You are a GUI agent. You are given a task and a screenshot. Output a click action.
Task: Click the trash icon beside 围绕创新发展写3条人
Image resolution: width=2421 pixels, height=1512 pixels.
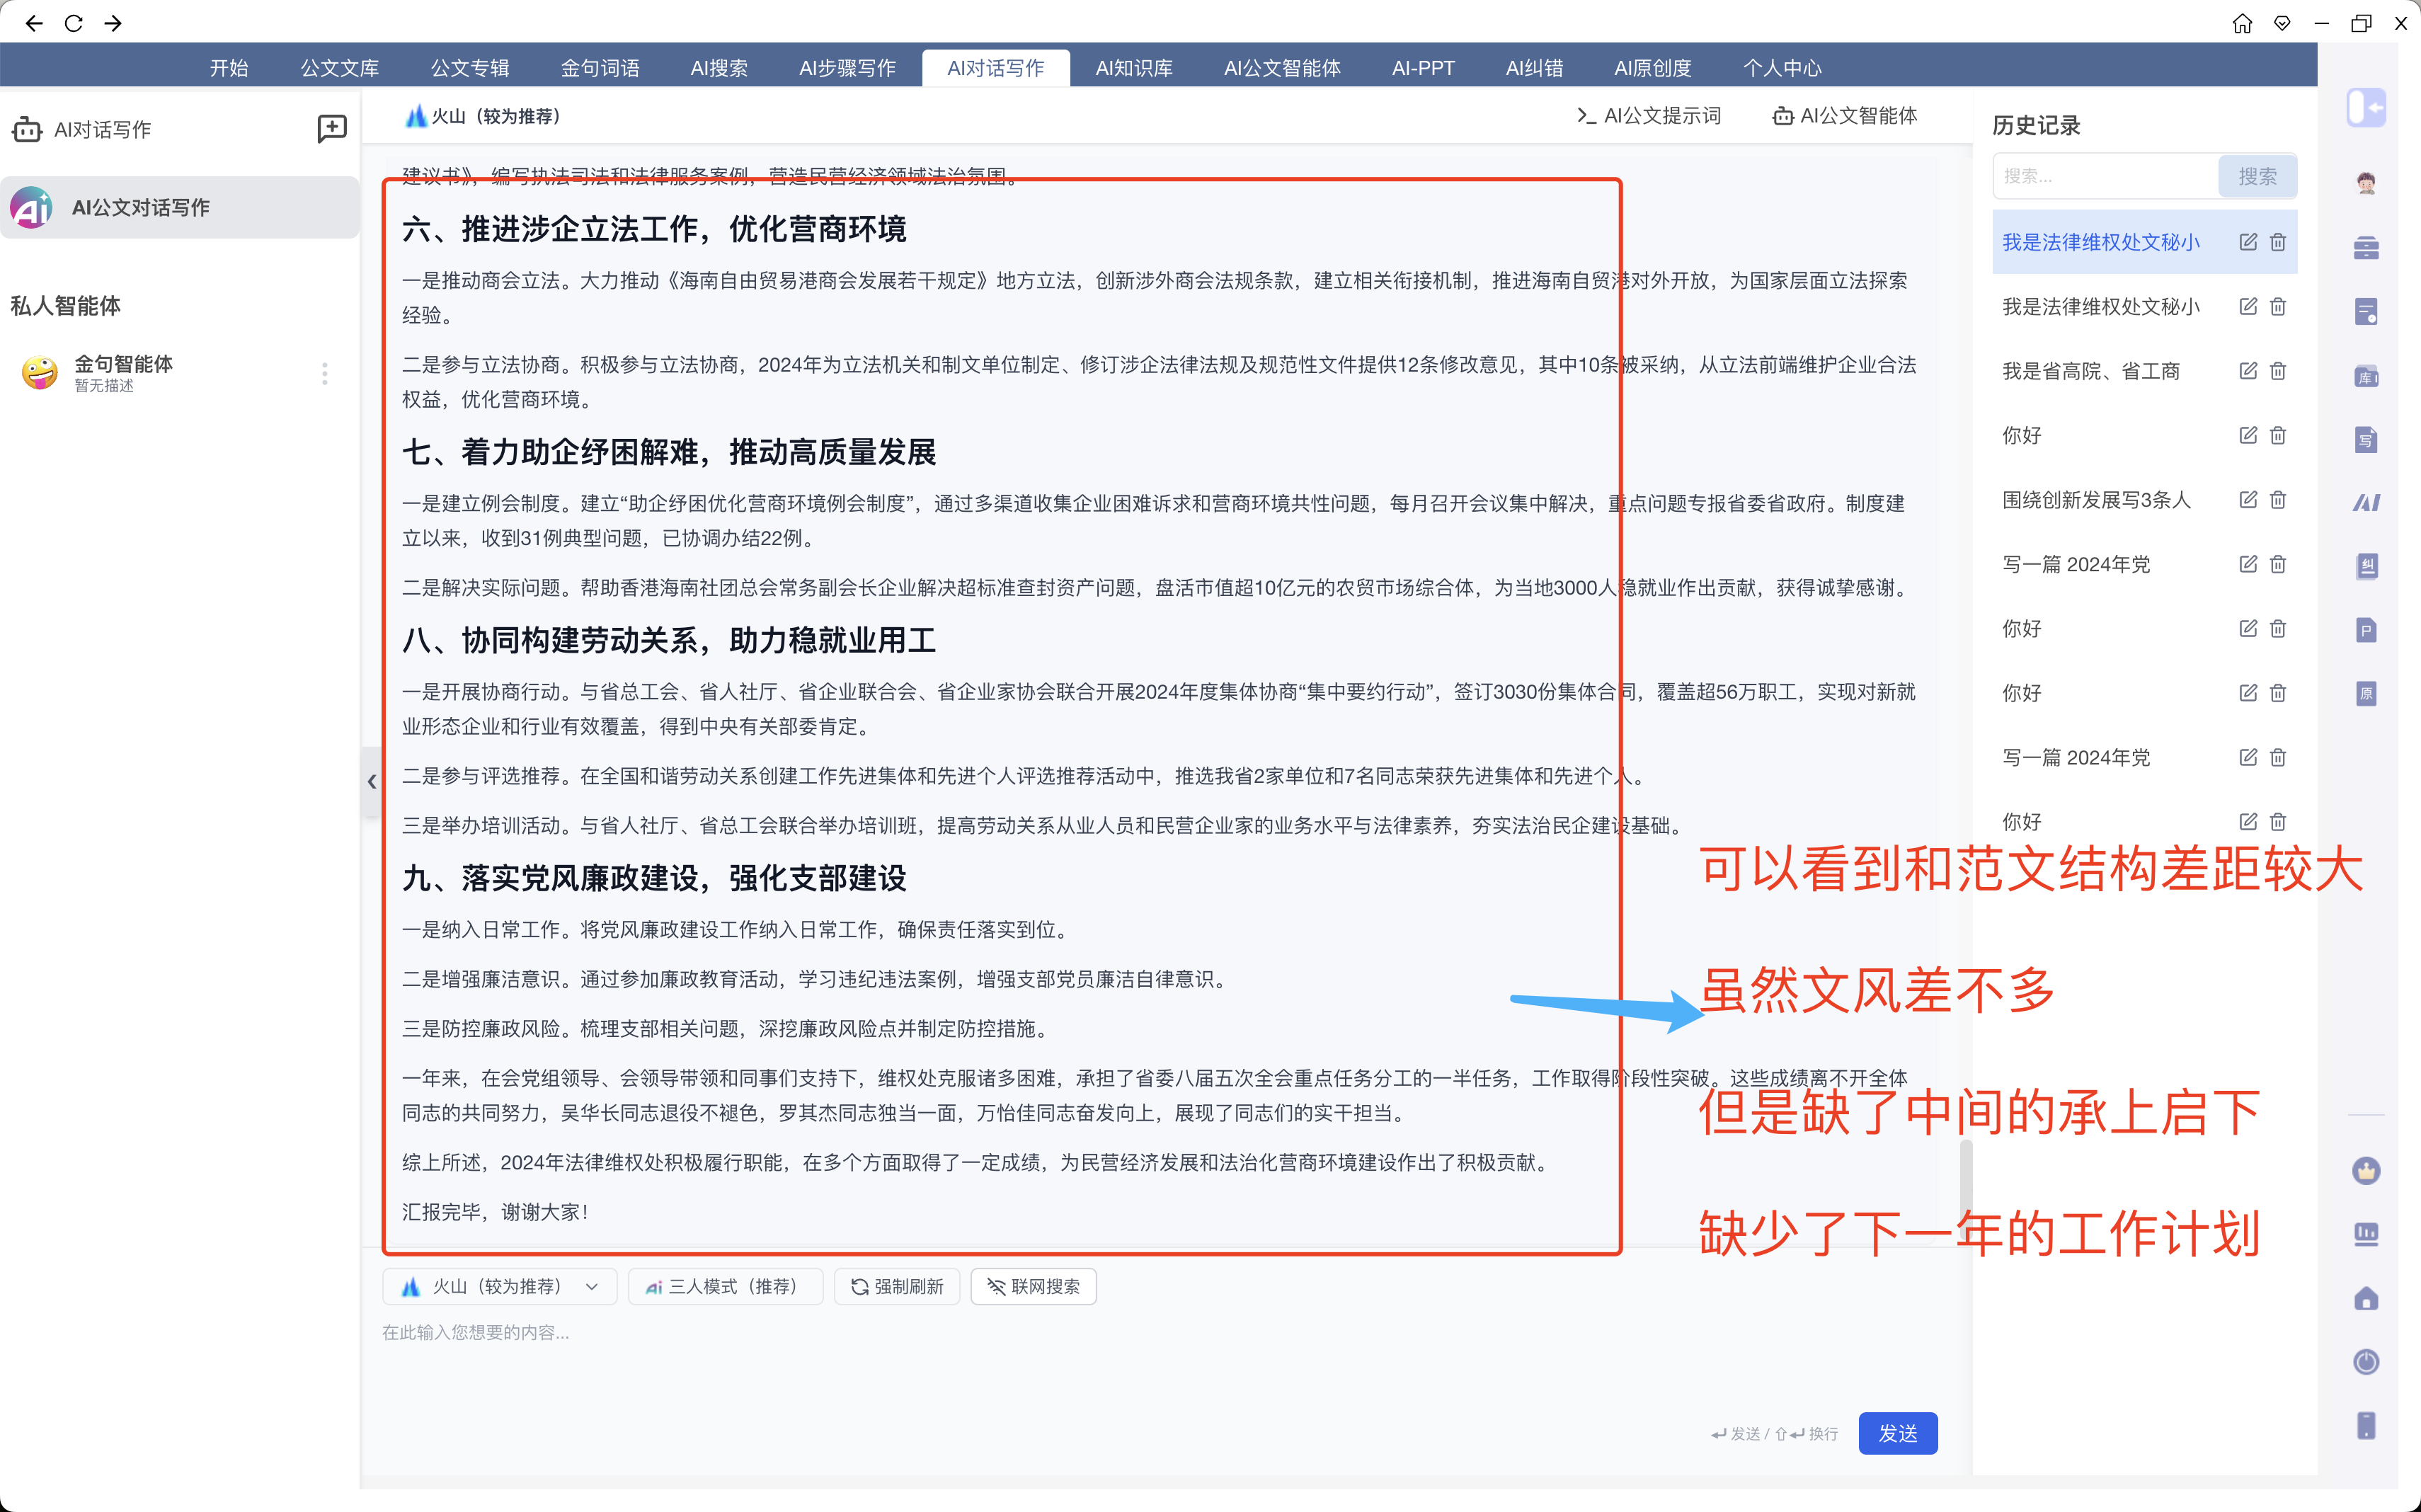coord(2277,500)
